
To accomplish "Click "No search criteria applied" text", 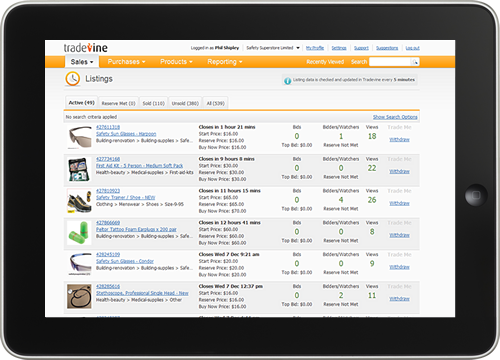I will [x=91, y=117].
